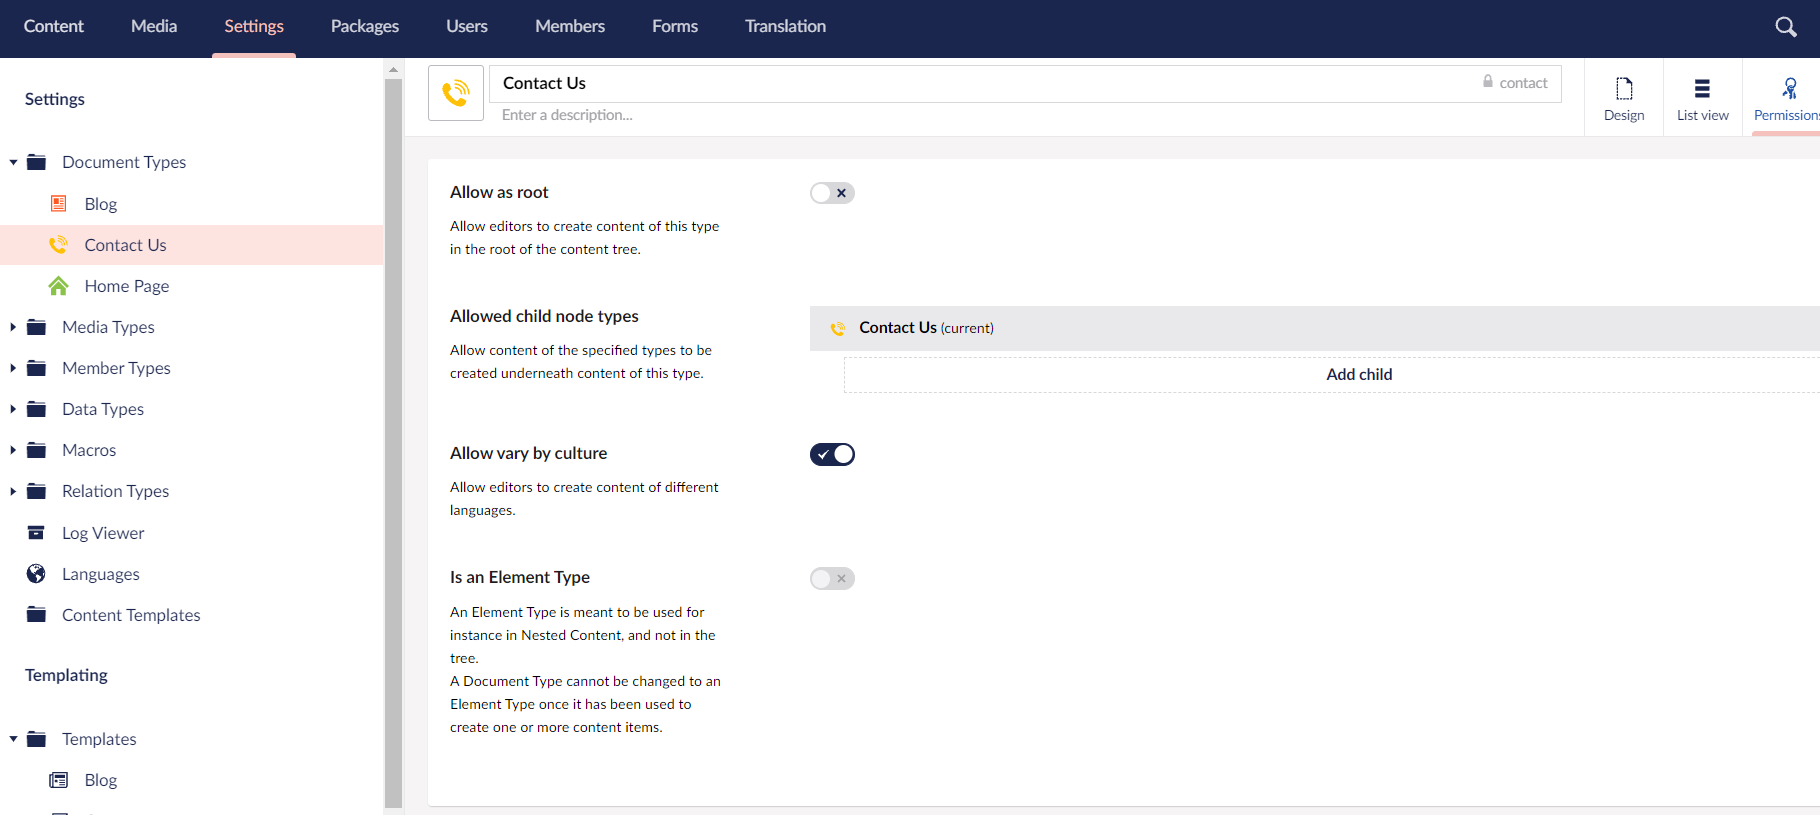Screen dimensions: 1820x815
Task: Go to the Media section
Action: (154, 27)
